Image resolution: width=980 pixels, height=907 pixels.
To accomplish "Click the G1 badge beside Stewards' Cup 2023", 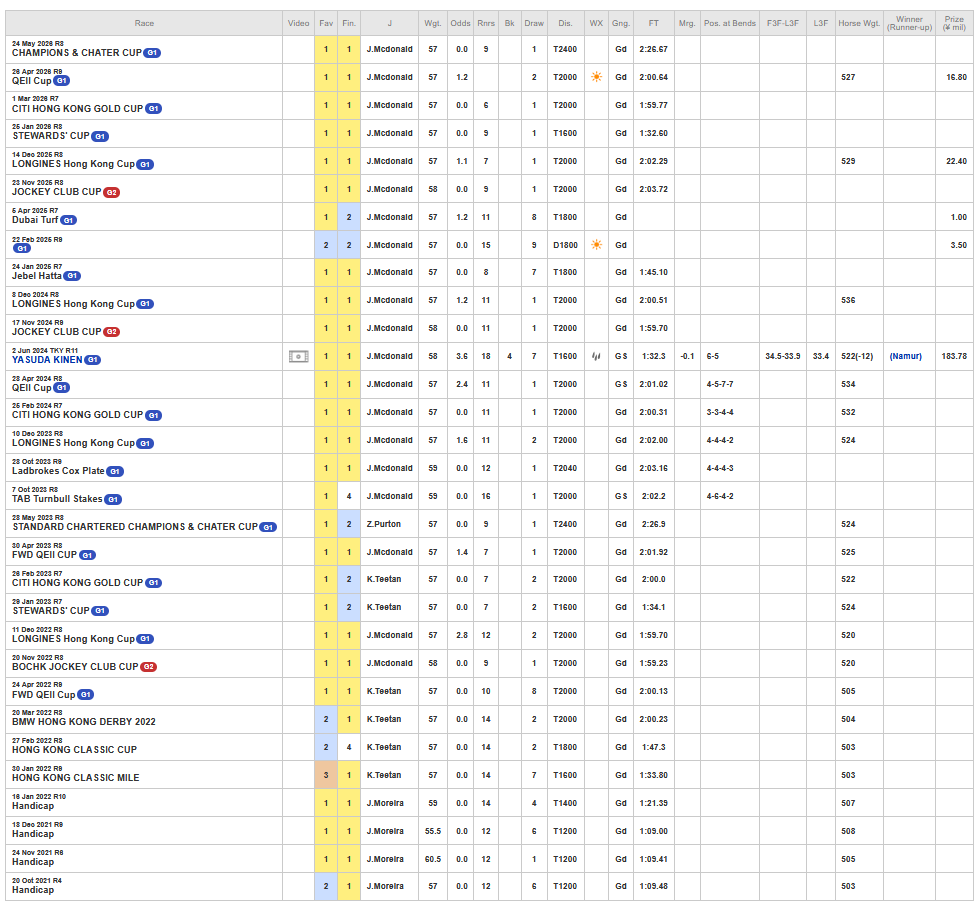I will click(100, 611).
